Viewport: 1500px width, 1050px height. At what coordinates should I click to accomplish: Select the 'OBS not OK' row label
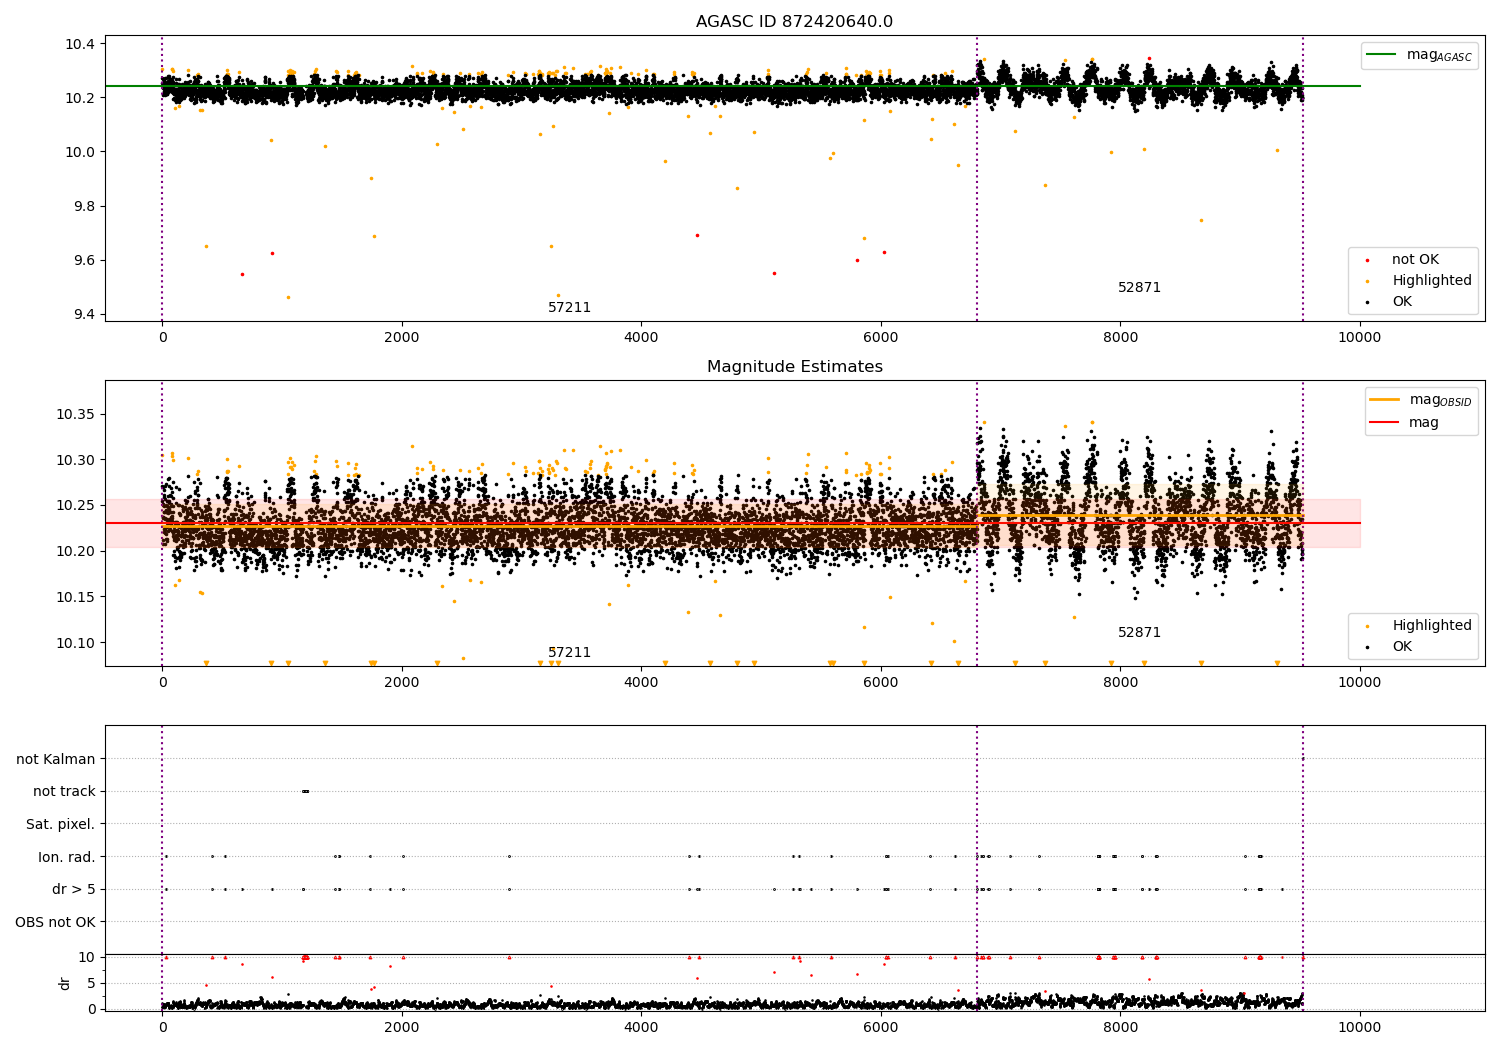[x=55, y=922]
